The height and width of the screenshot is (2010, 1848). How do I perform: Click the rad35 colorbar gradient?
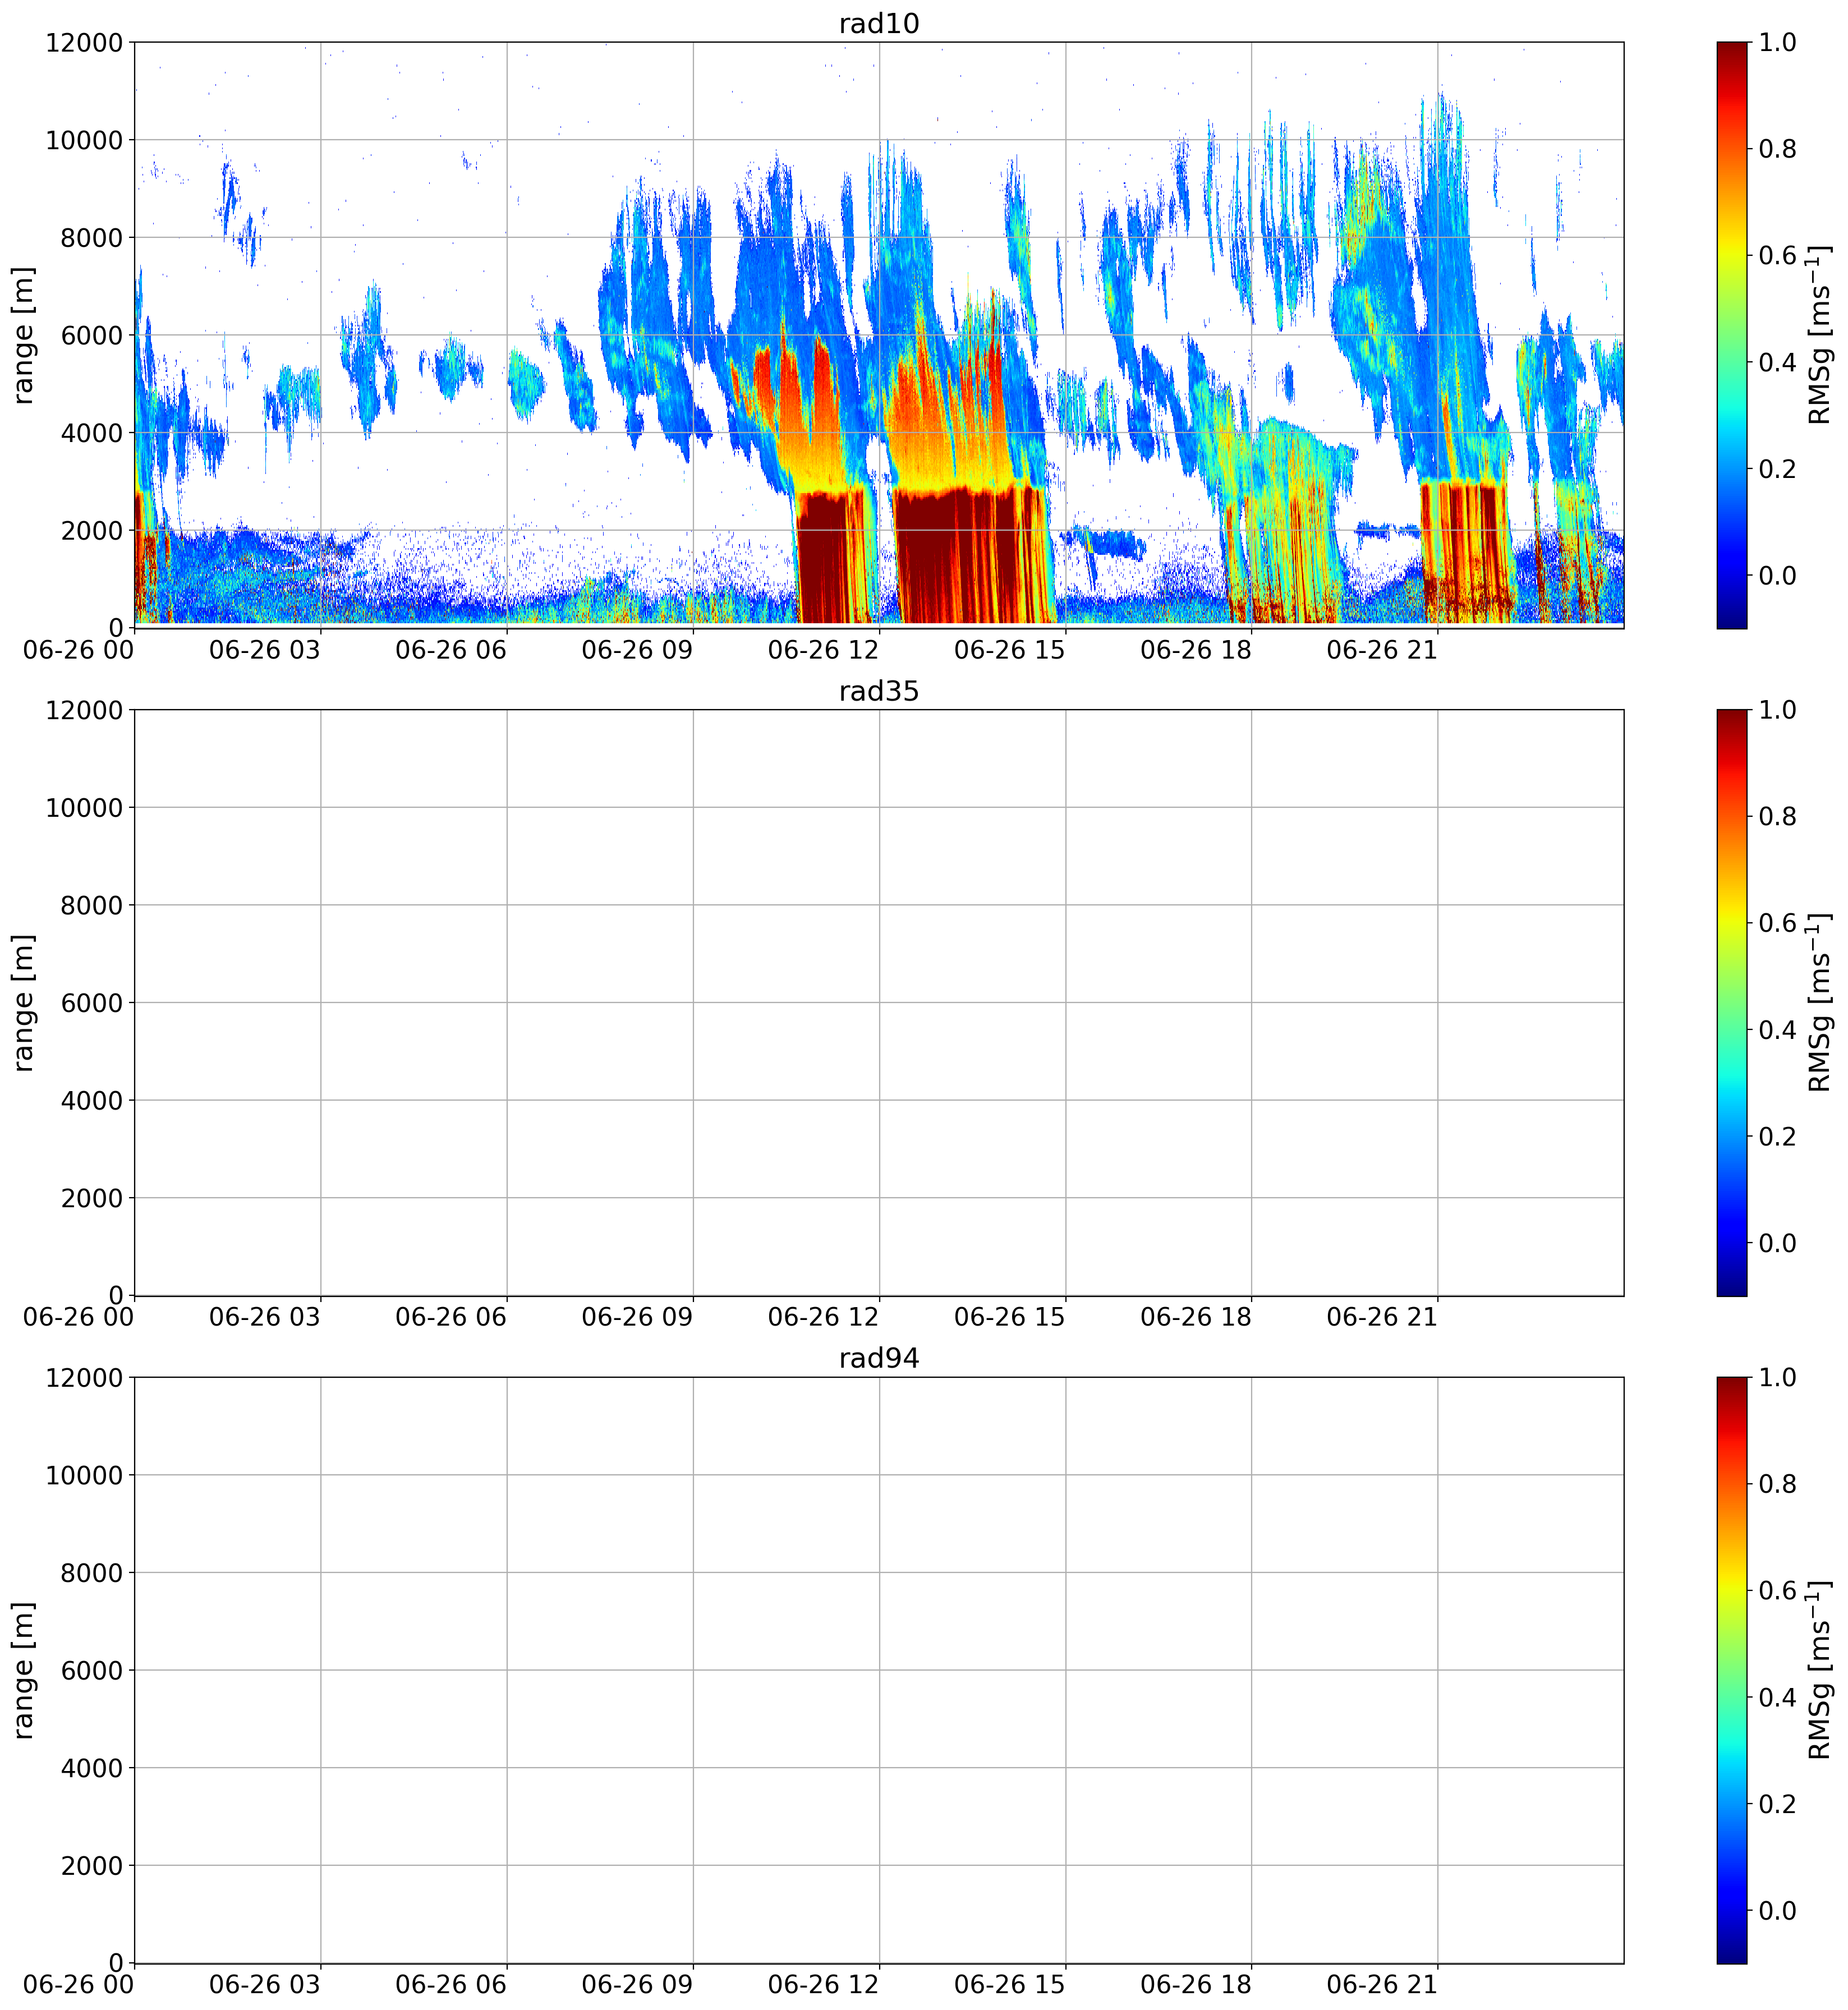pyautogui.click(x=1732, y=1003)
